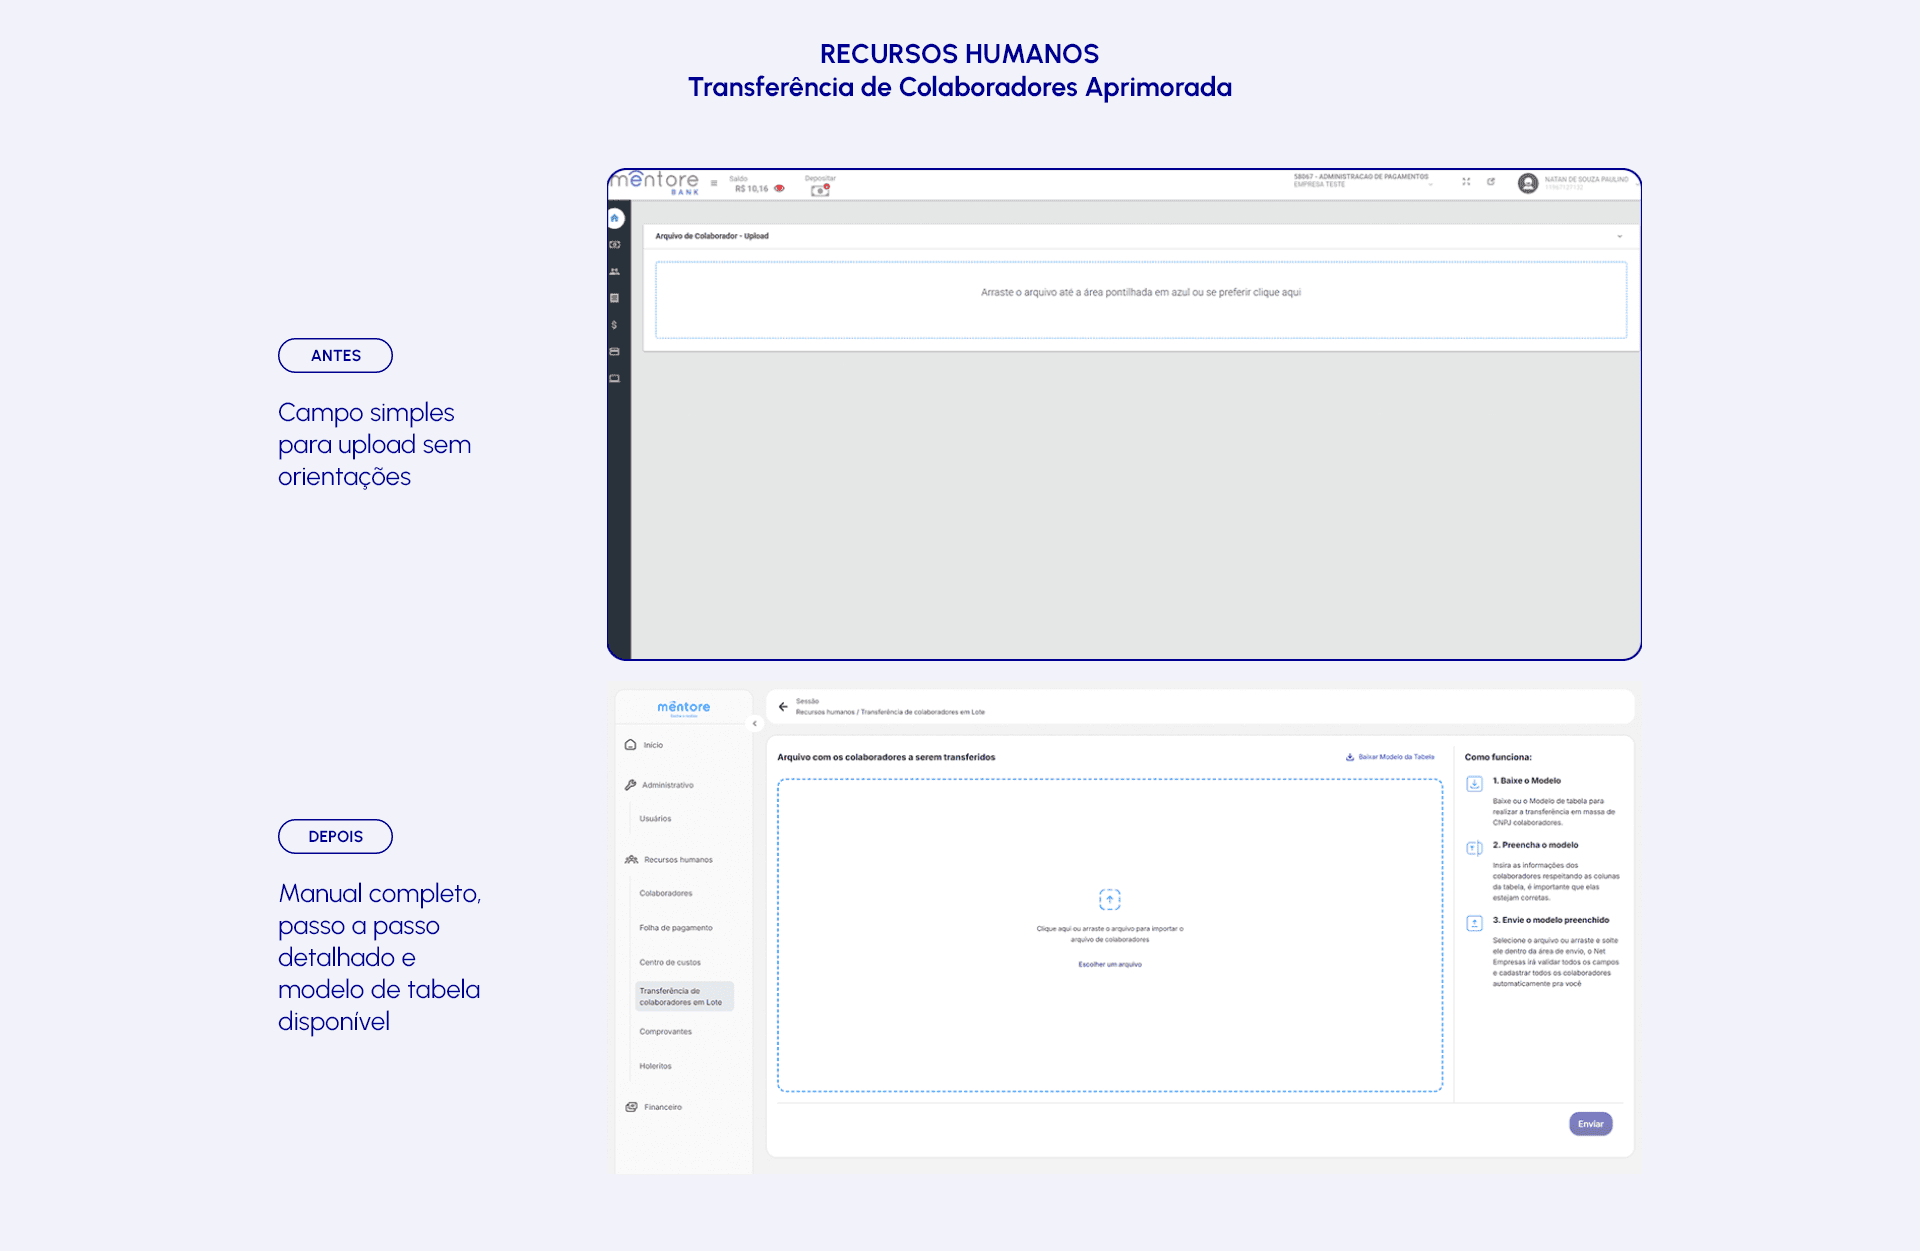The width and height of the screenshot is (1920, 1251).
Task: Click the home icon in the old dark sidebar
Action: point(615,218)
